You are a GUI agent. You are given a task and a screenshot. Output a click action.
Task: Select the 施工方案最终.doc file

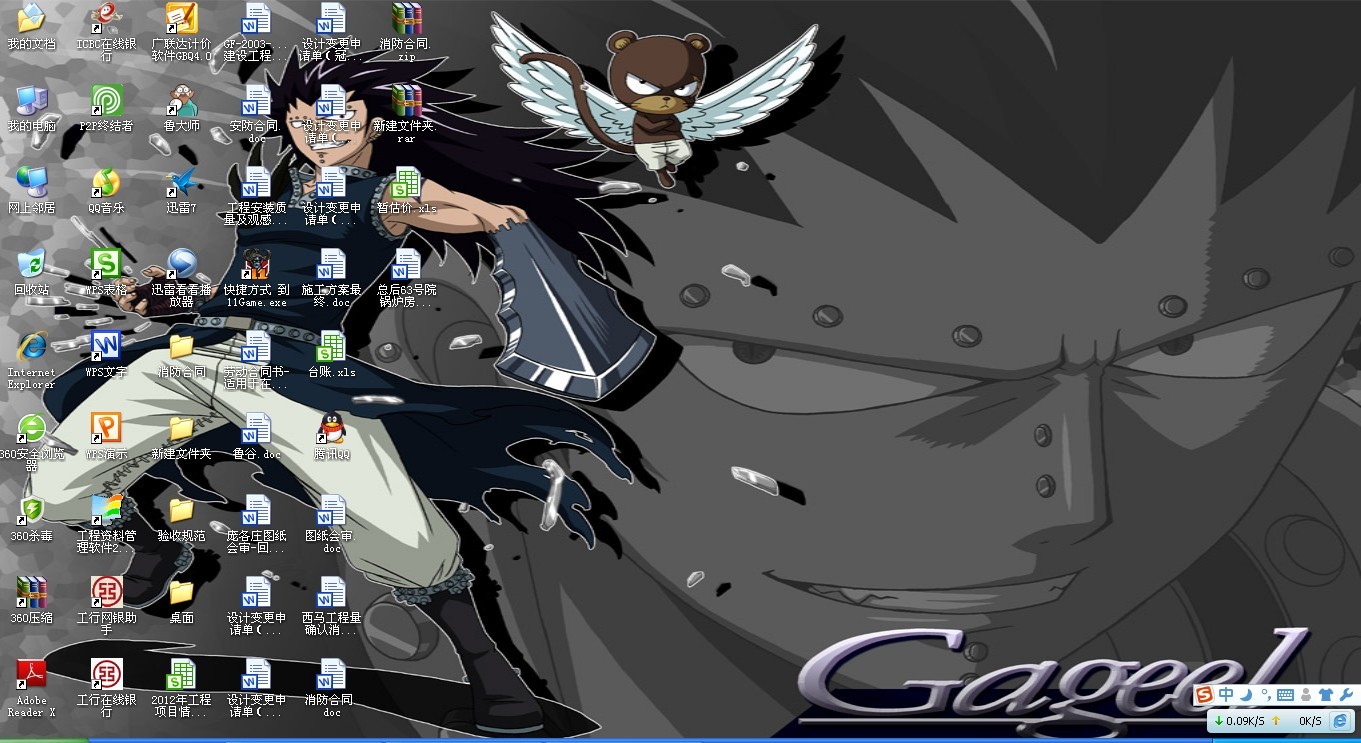pyautogui.click(x=331, y=279)
